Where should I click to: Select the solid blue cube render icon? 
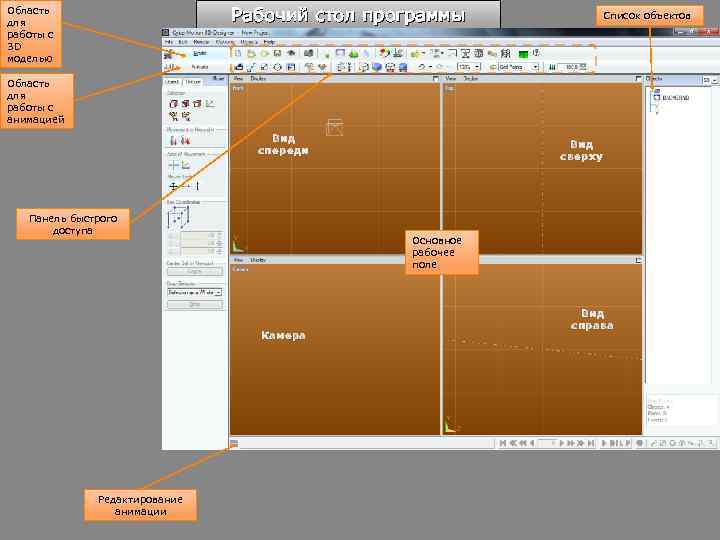(377, 68)
